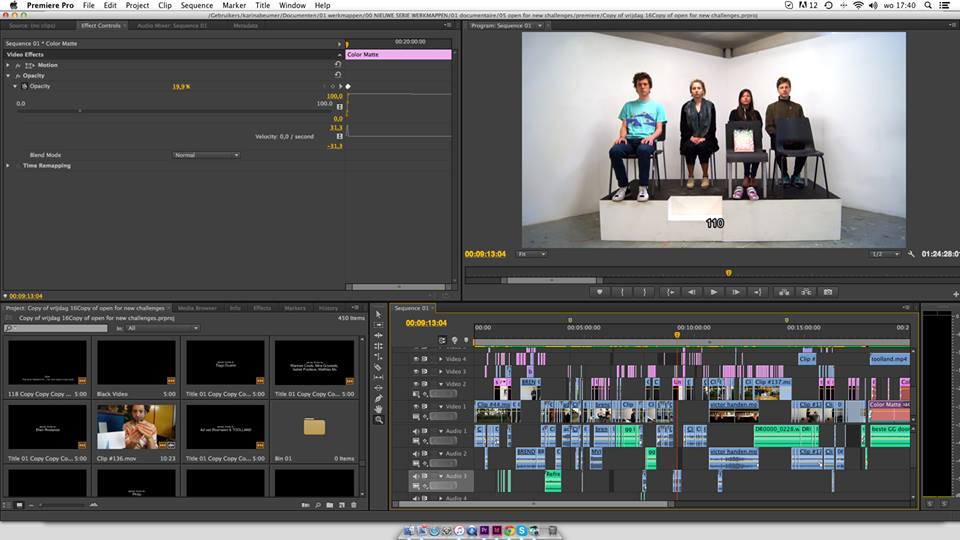Viewport: 960px width, 540px height.
Task: Mute Audio 1 track speaker icon
Action: (416, 431)
